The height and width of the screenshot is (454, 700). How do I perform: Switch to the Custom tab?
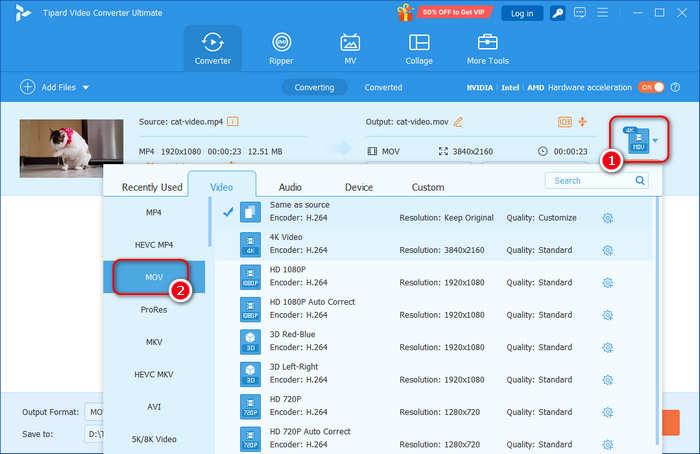coord(428,187)
